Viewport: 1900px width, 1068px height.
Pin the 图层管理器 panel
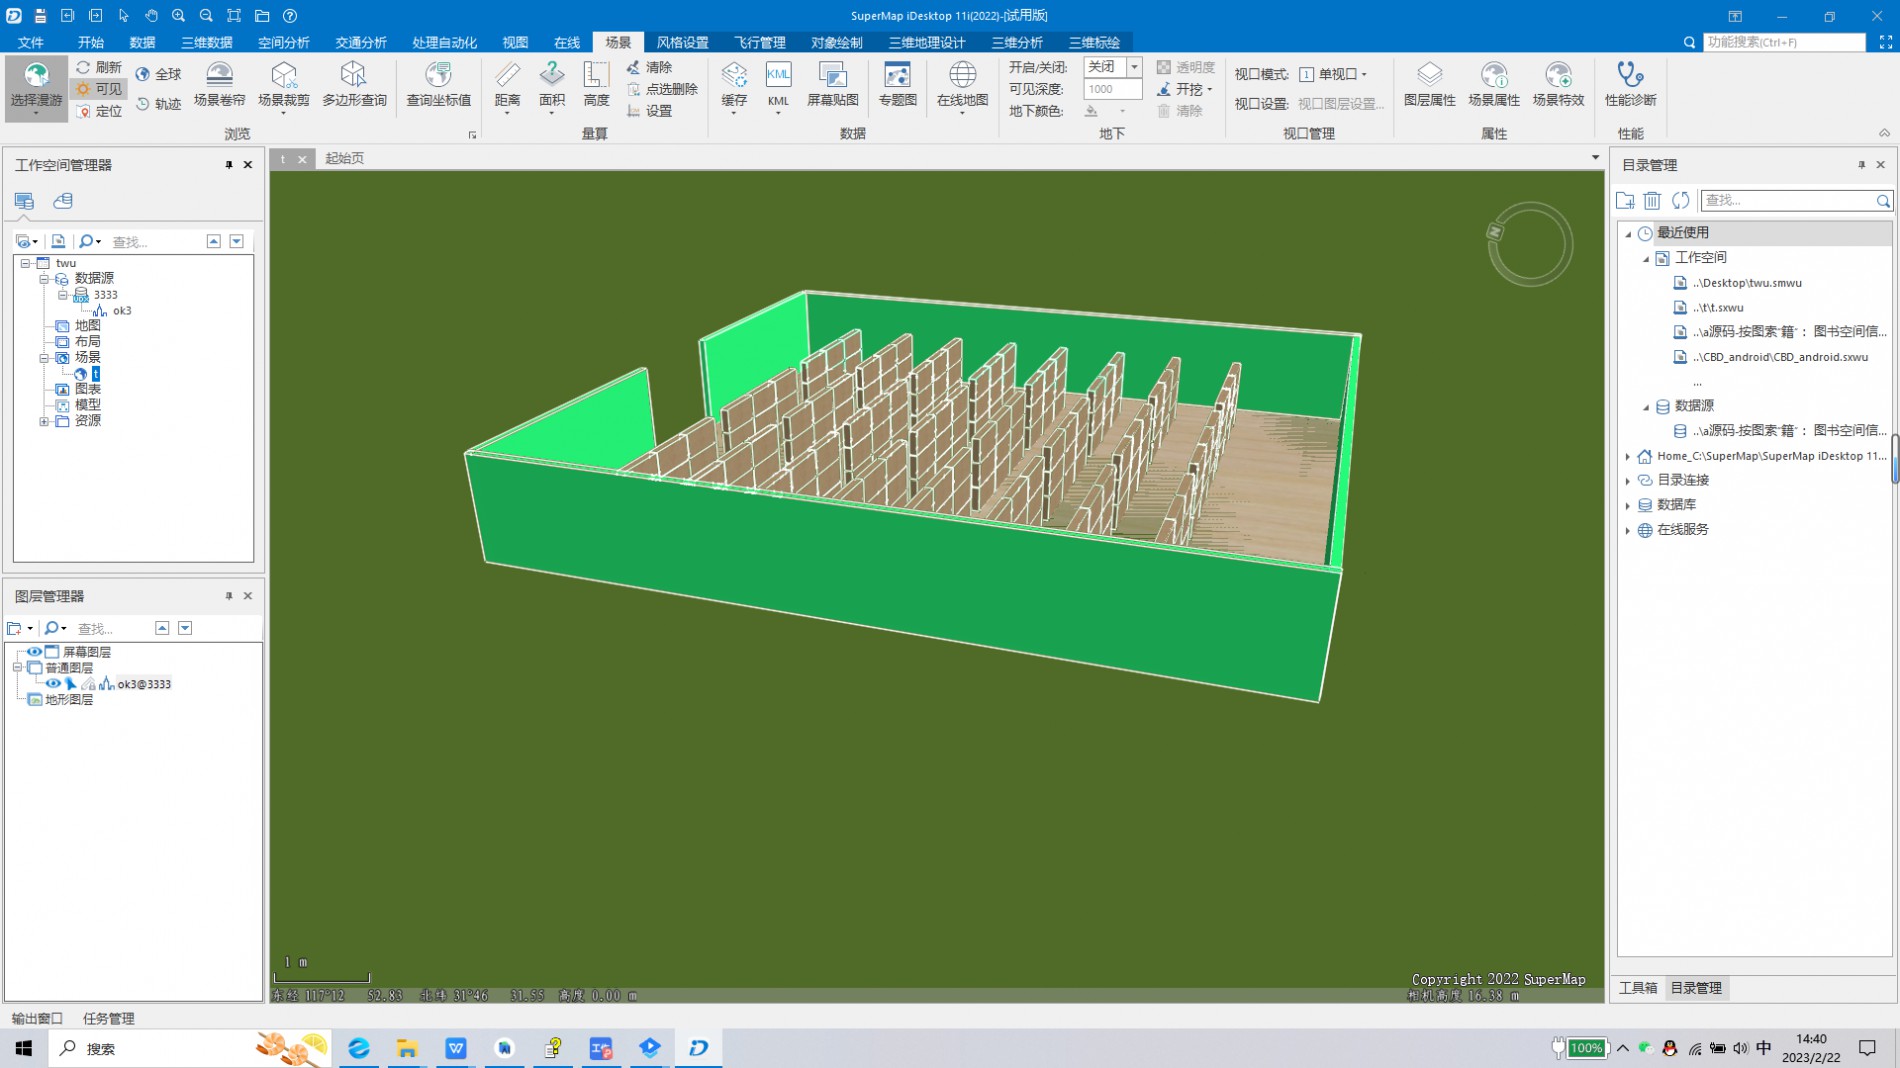229,596
